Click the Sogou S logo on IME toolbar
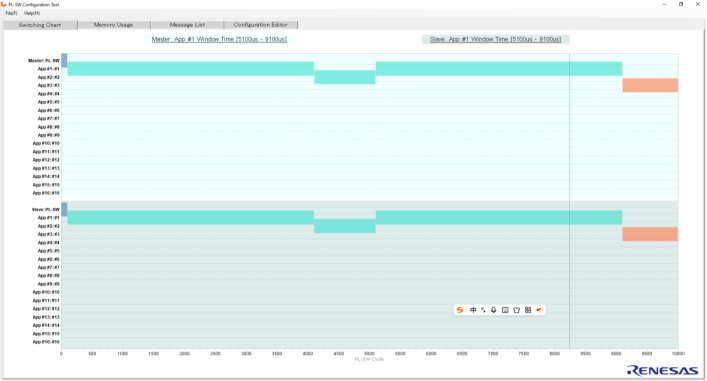The width and height of the screenshot is (707, 381). tap(459, 310)
